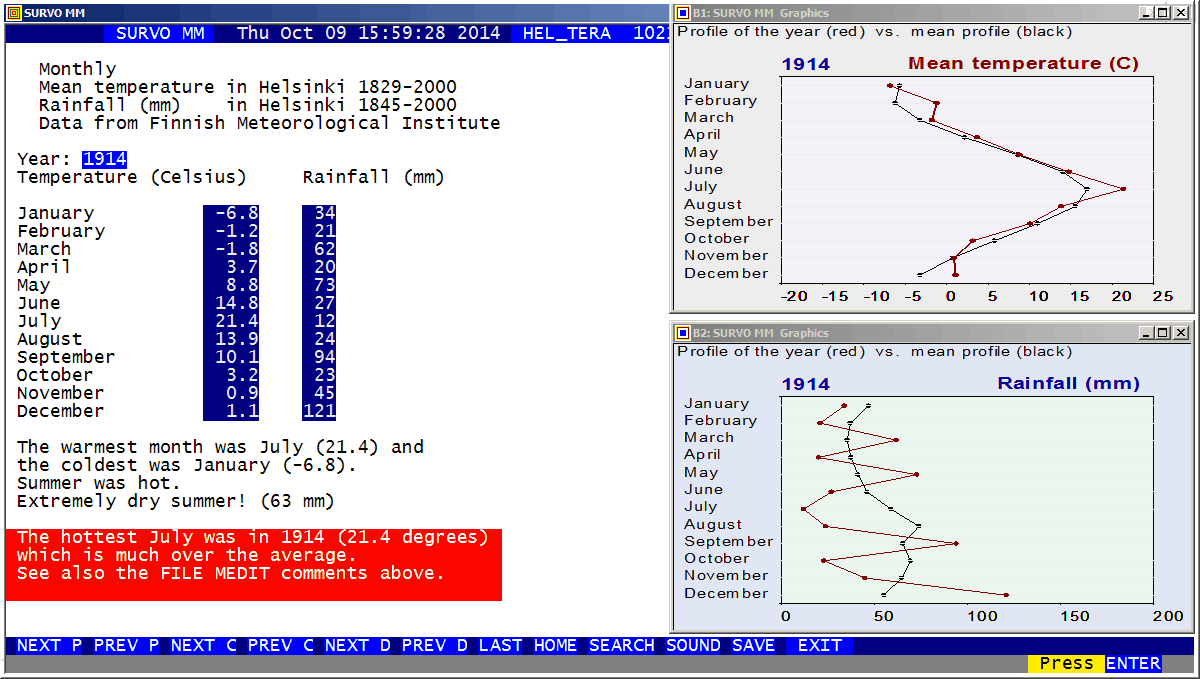This screenshot has height=679, width=1200.
Task: Maximize the B2 Graphics window
Action: [1162, 333]
